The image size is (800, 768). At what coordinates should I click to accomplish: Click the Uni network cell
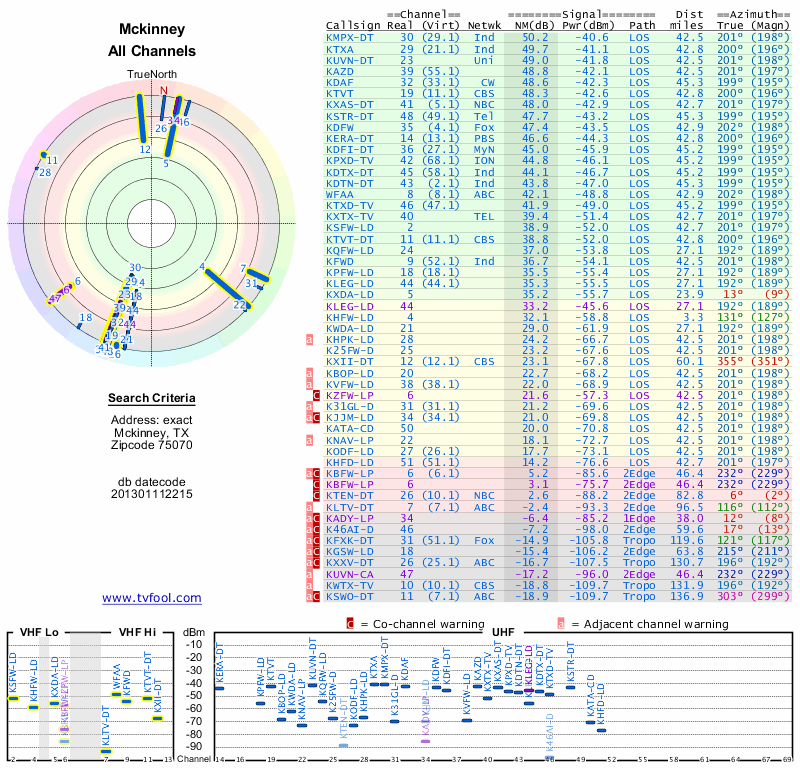pos(484,61)
